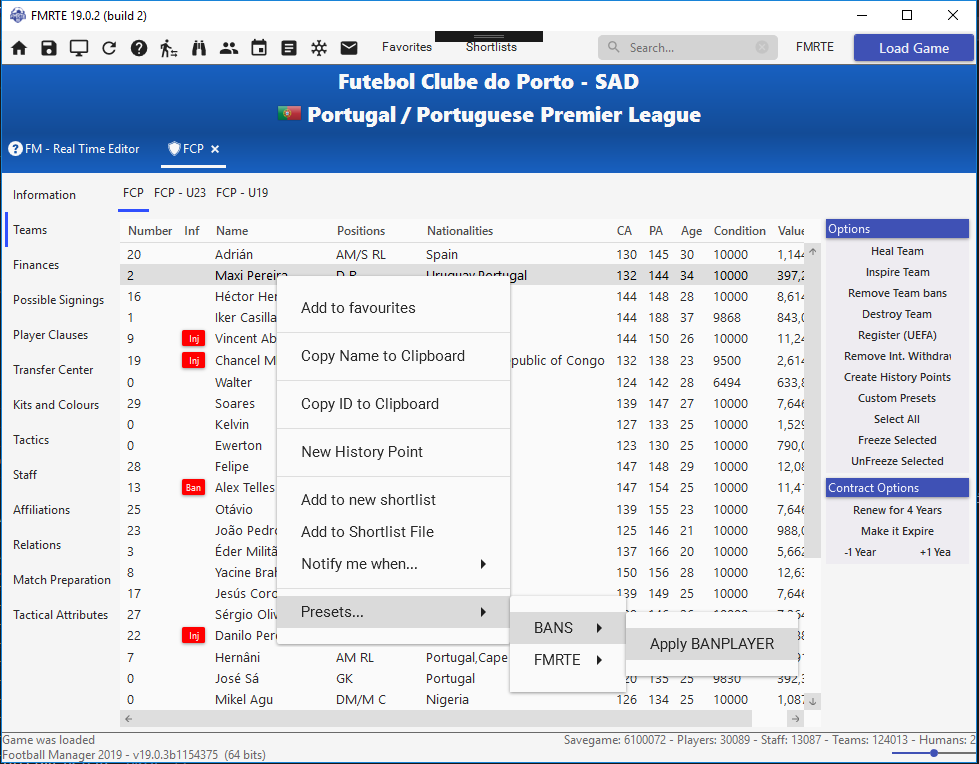Screen dimensions: 979x764
Task: Open the Favorites menu
Action: point(407,47)
